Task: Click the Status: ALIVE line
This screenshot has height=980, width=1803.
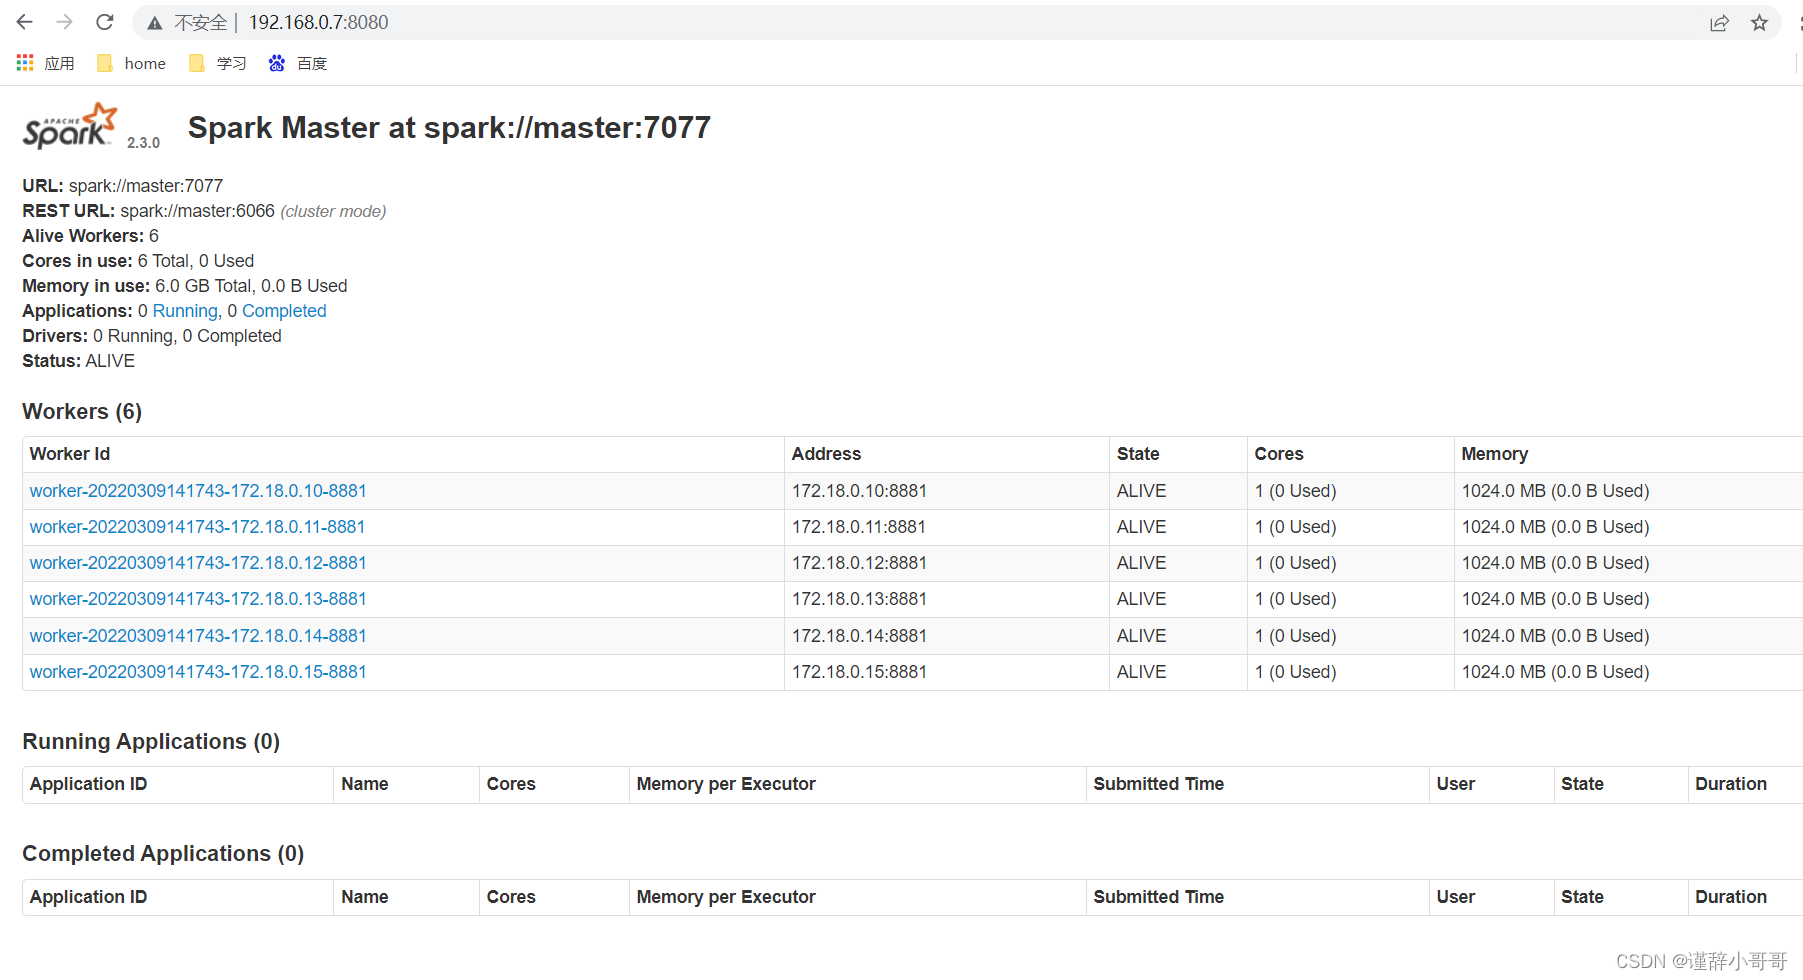Action: pos(78,361)
